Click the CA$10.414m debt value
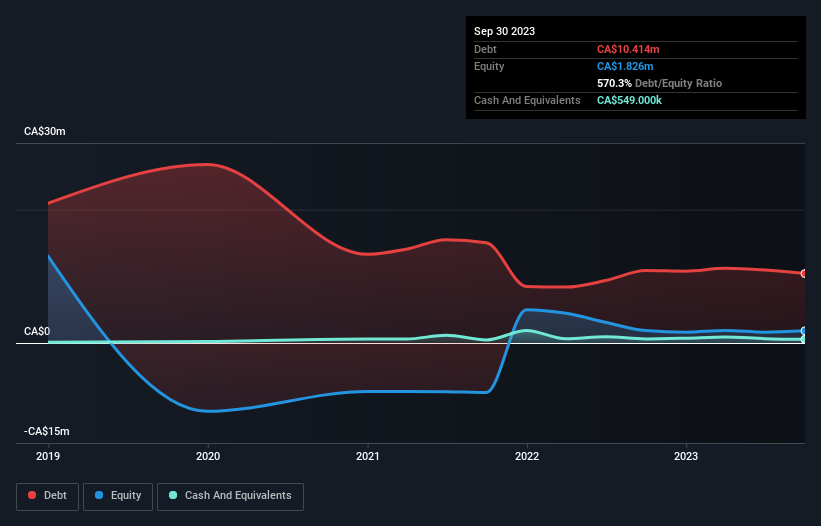 pyautogui.click(x=628, y=49)
